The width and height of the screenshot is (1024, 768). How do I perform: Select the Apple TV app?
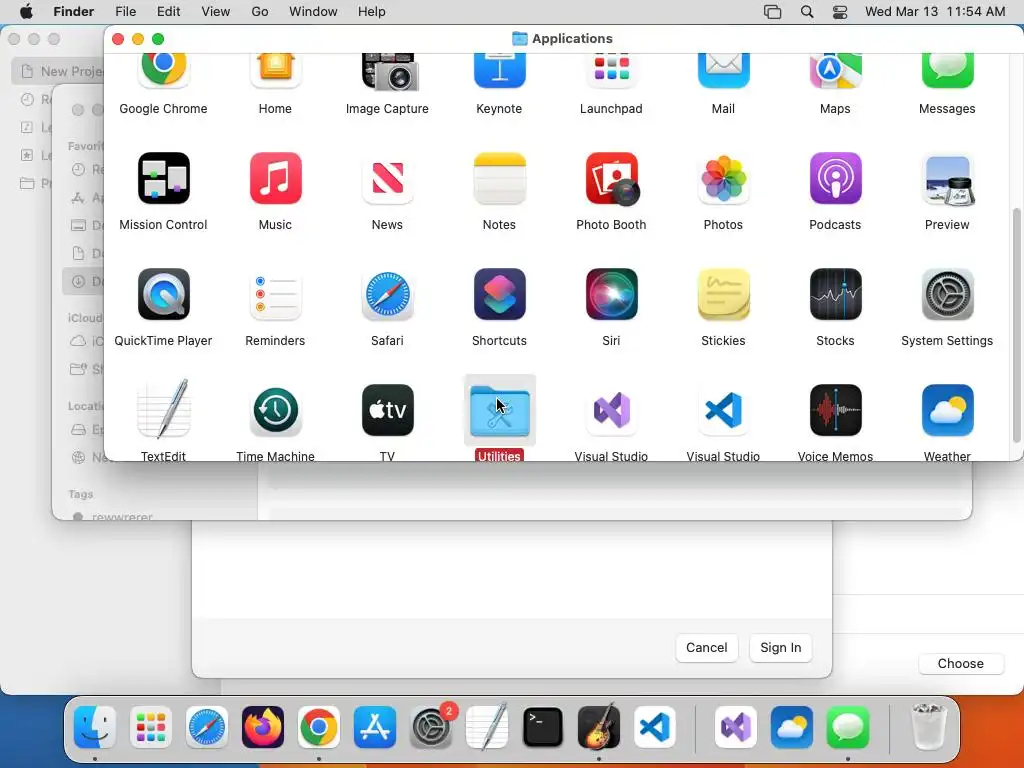tap(387, 410)
